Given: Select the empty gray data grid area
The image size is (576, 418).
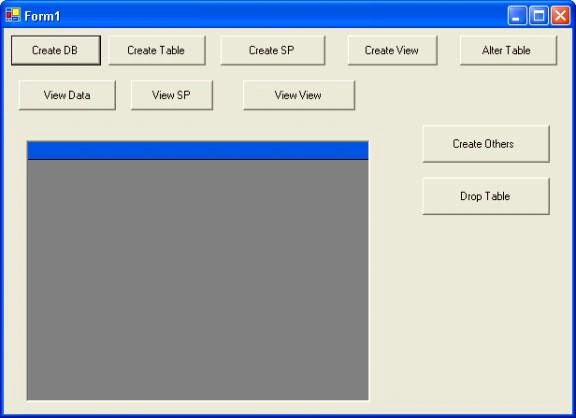Looking at the screenshot, I should pyautogui.click(x=198, y=280).
